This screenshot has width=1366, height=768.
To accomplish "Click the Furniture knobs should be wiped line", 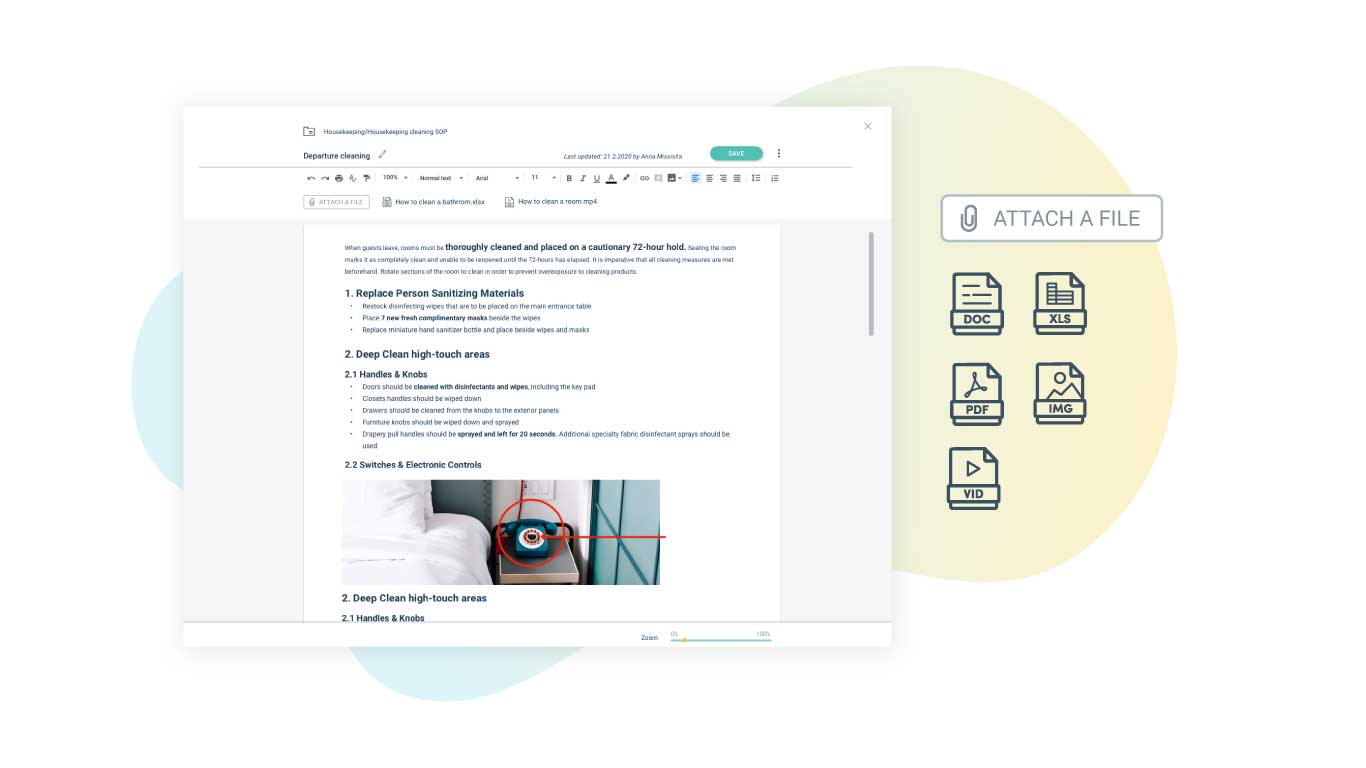I will 441,422.
